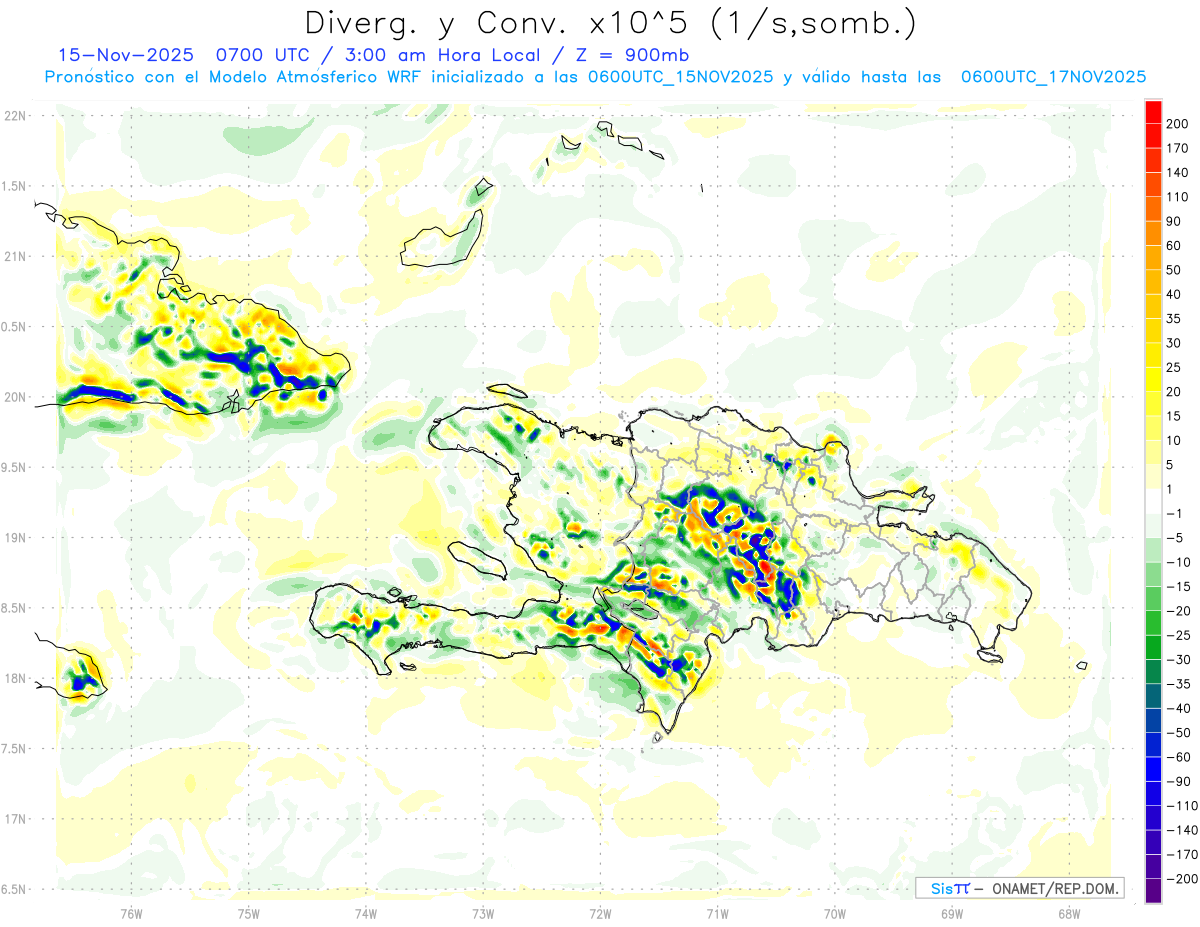
Task: Click the '21N' latitude axis label
Action: click(14, 257)
